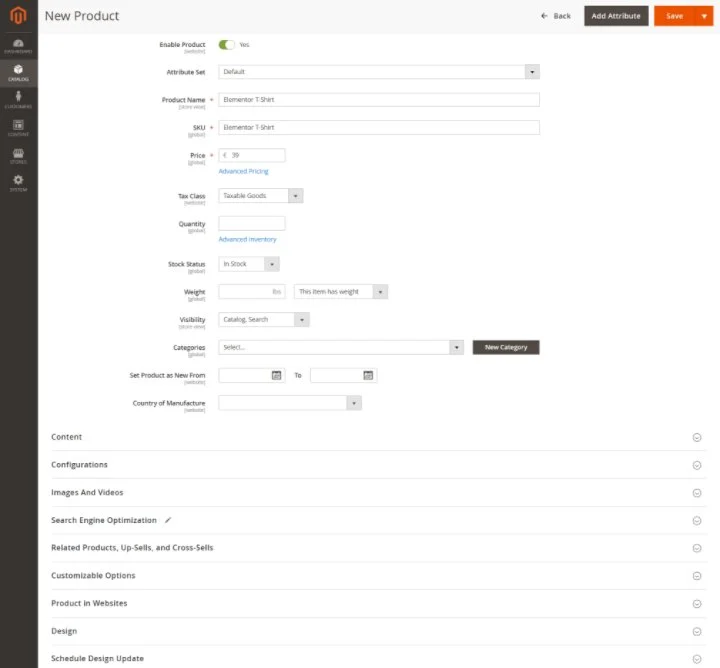Image resolution: width=720 pixels, height=668 pixels.
Task: Click the Configurations section chevron icon
Action: click(x=697, y=465)
